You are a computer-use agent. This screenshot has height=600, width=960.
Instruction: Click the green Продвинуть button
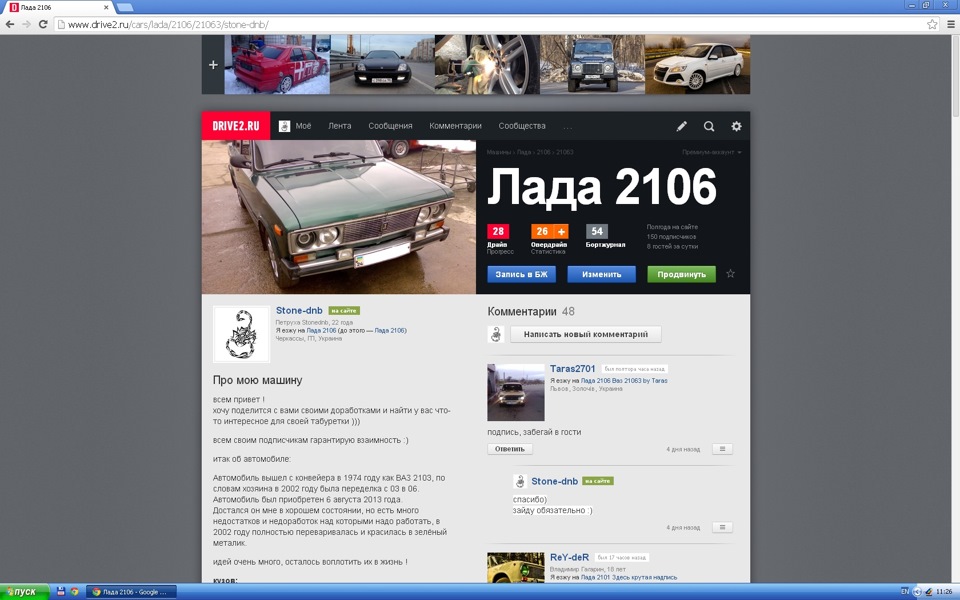[x=681, y=274]
